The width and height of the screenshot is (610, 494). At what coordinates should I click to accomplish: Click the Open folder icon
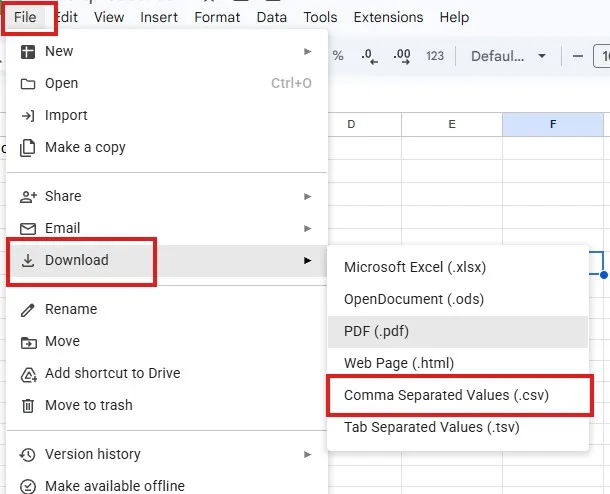coord(28,84)
